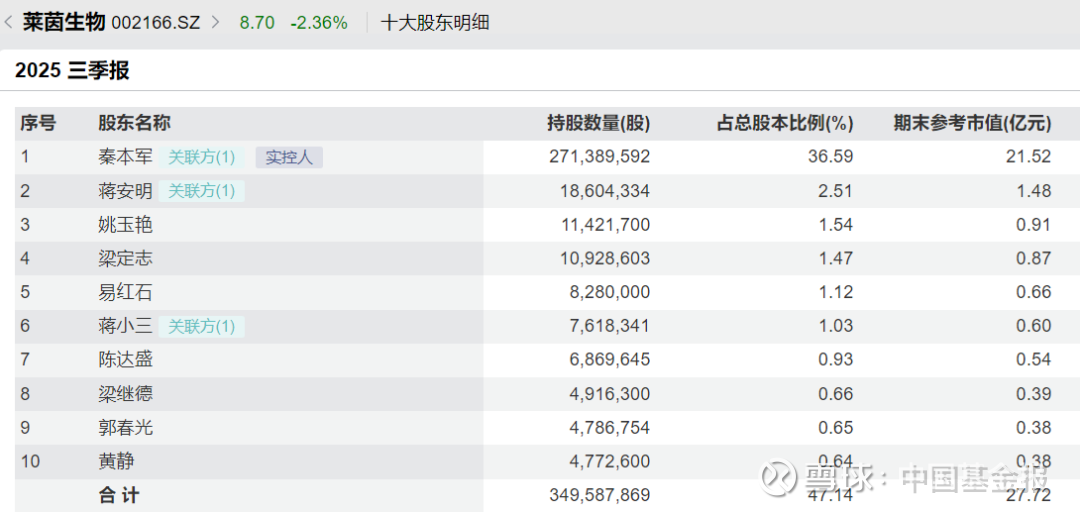Click the back chevron before 莱茵生物
This screenshot has width=1080, height=512.
9,22
